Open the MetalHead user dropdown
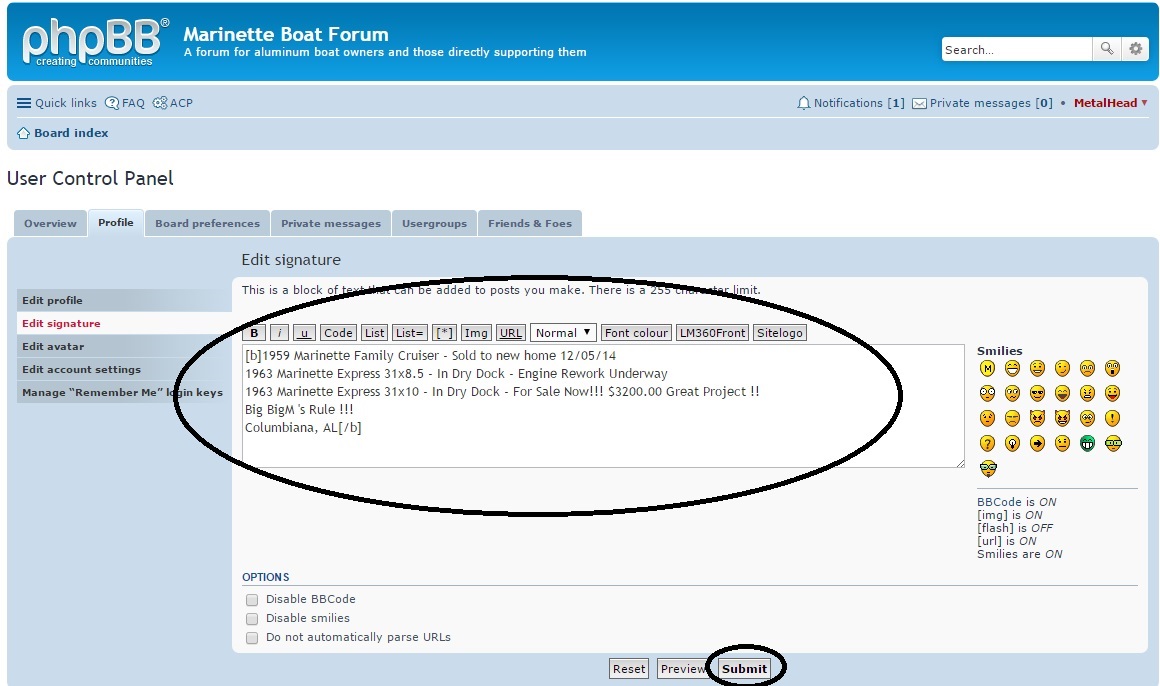1160x686 pixels. click(1110, 103)
